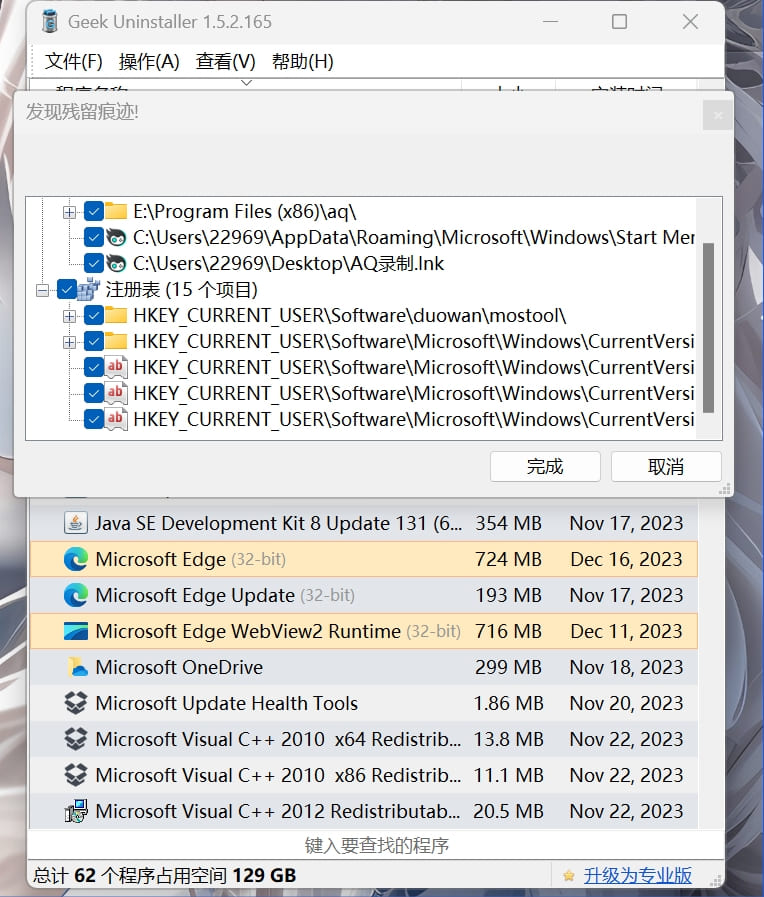Expand the E:\Program Files (x86)\aq\ folder node
Screen dimensions: 764x897
(x=69, y=212)
